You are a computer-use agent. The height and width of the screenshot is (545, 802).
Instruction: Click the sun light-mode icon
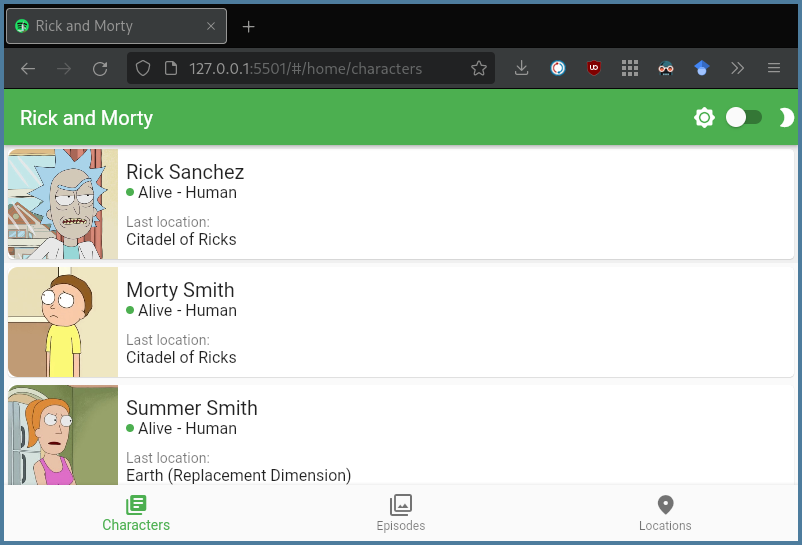(x=704, y=118)
